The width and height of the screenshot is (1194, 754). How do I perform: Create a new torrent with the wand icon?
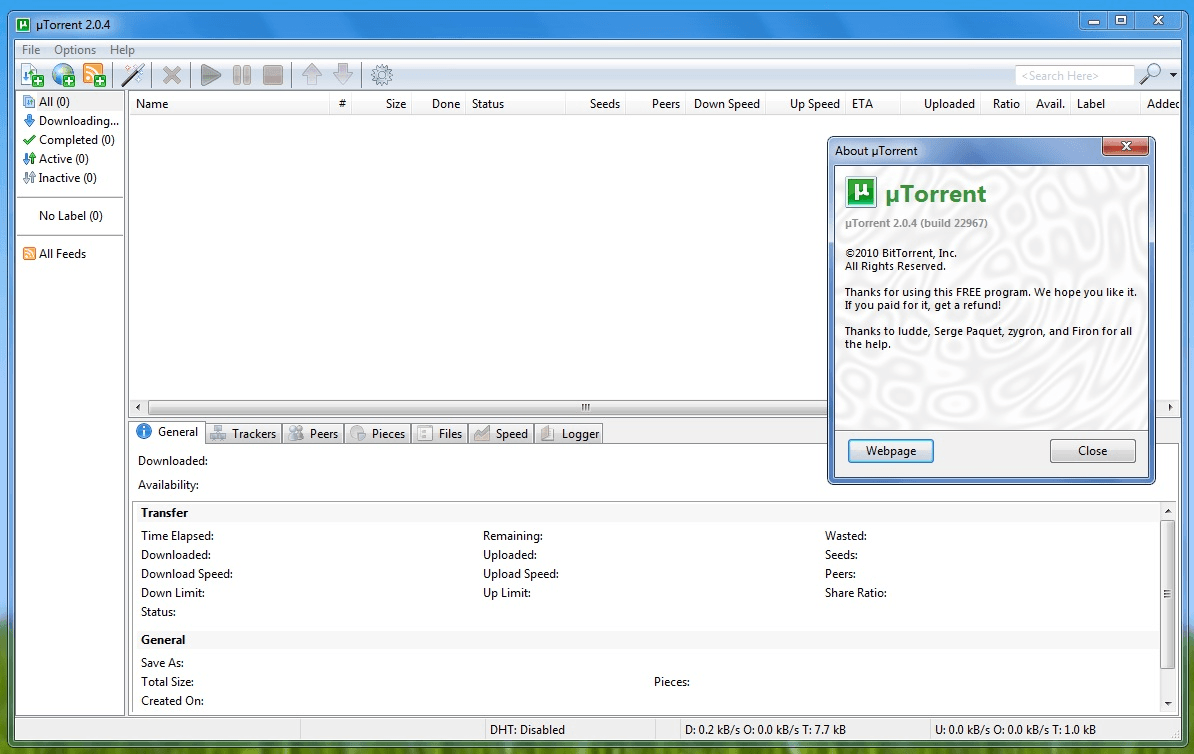coord(132,74)
